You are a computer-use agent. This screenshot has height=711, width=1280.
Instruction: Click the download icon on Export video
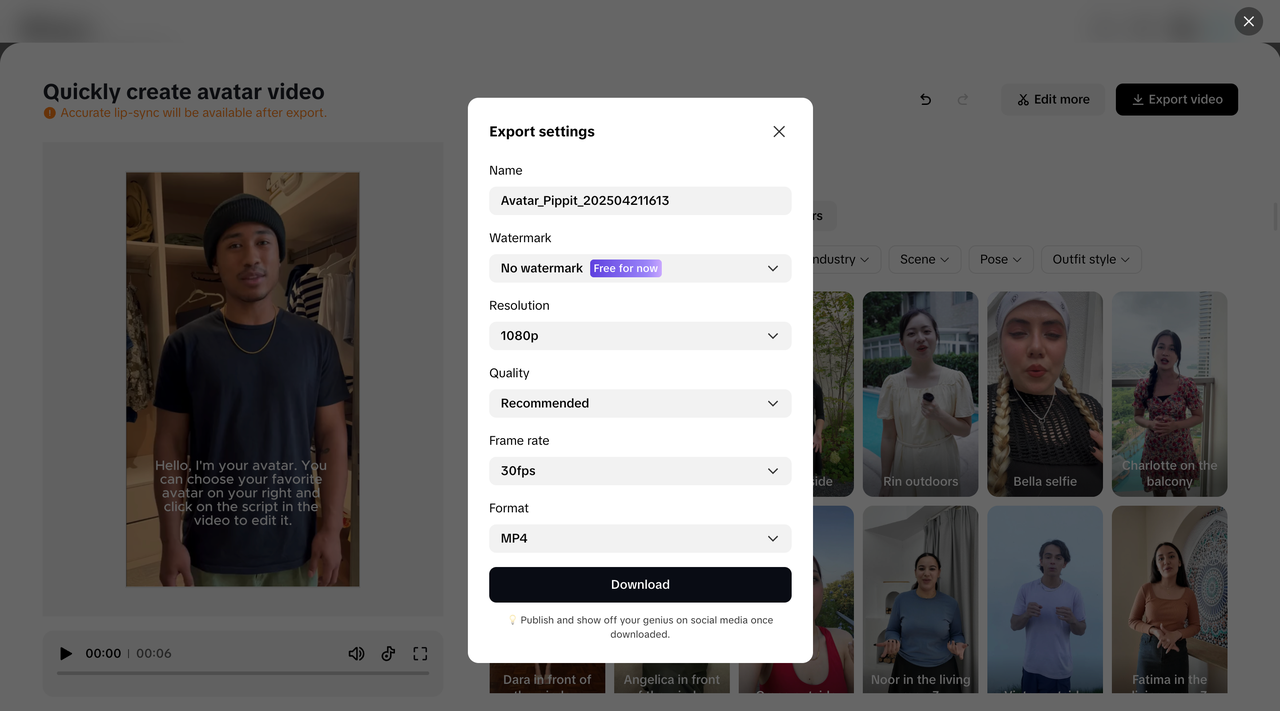point(1138,99)
